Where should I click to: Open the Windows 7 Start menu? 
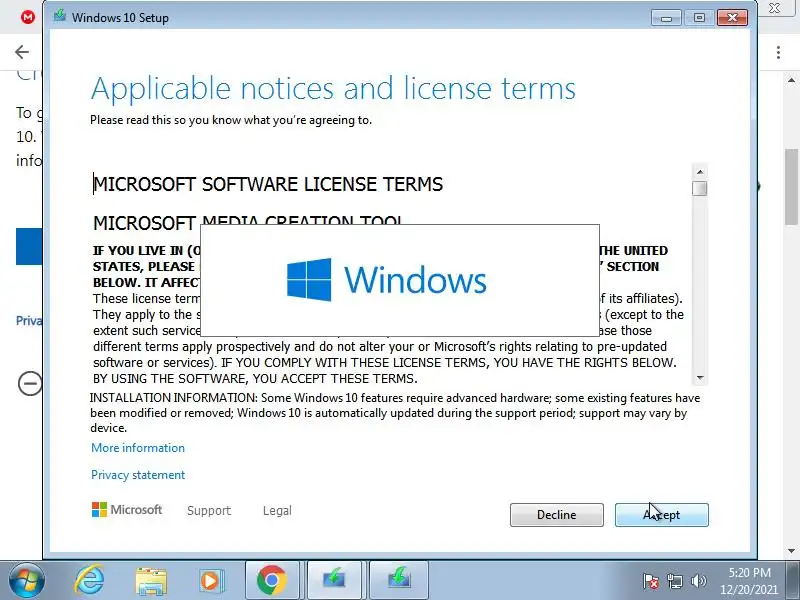tap(26, 581)
